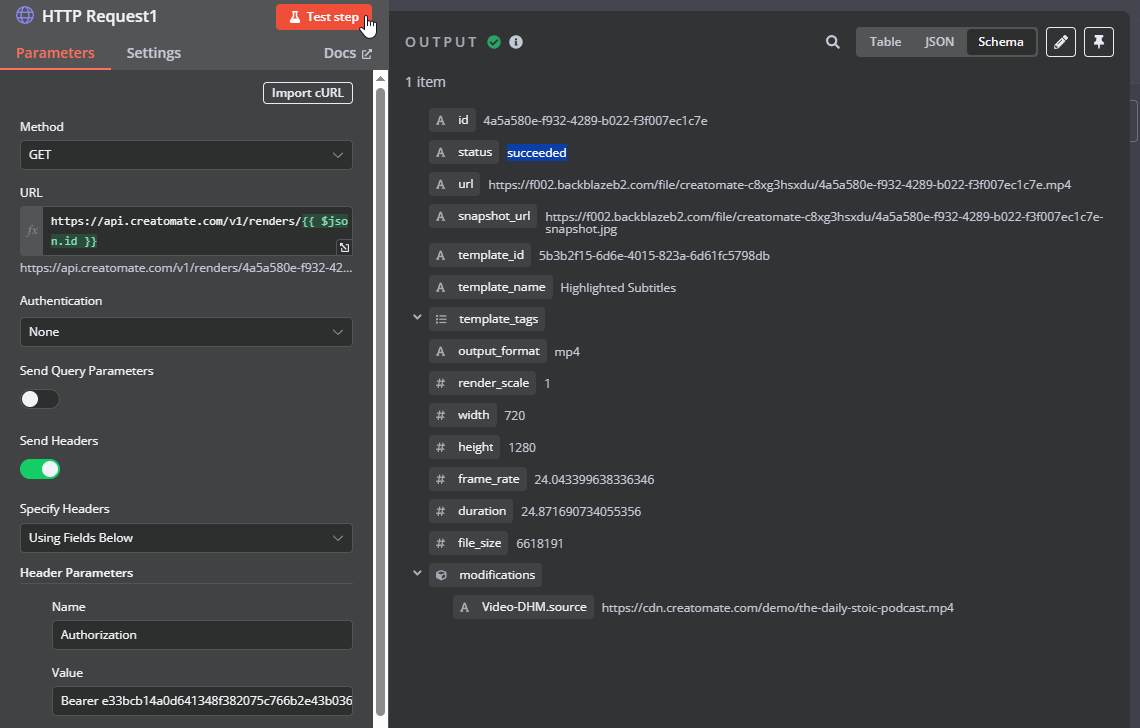Open the Parameters tab
Viewport: 1140px width, 728px height.
point(55,53)
